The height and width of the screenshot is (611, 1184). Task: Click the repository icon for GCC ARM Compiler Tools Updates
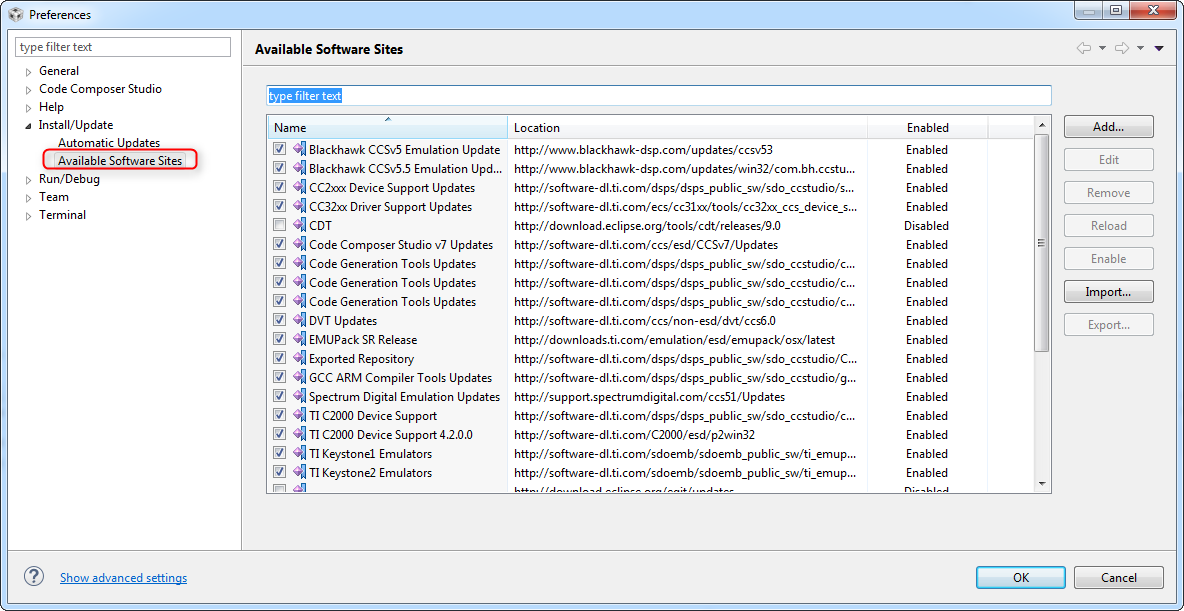pyautogui.click(x=299, y=377)
